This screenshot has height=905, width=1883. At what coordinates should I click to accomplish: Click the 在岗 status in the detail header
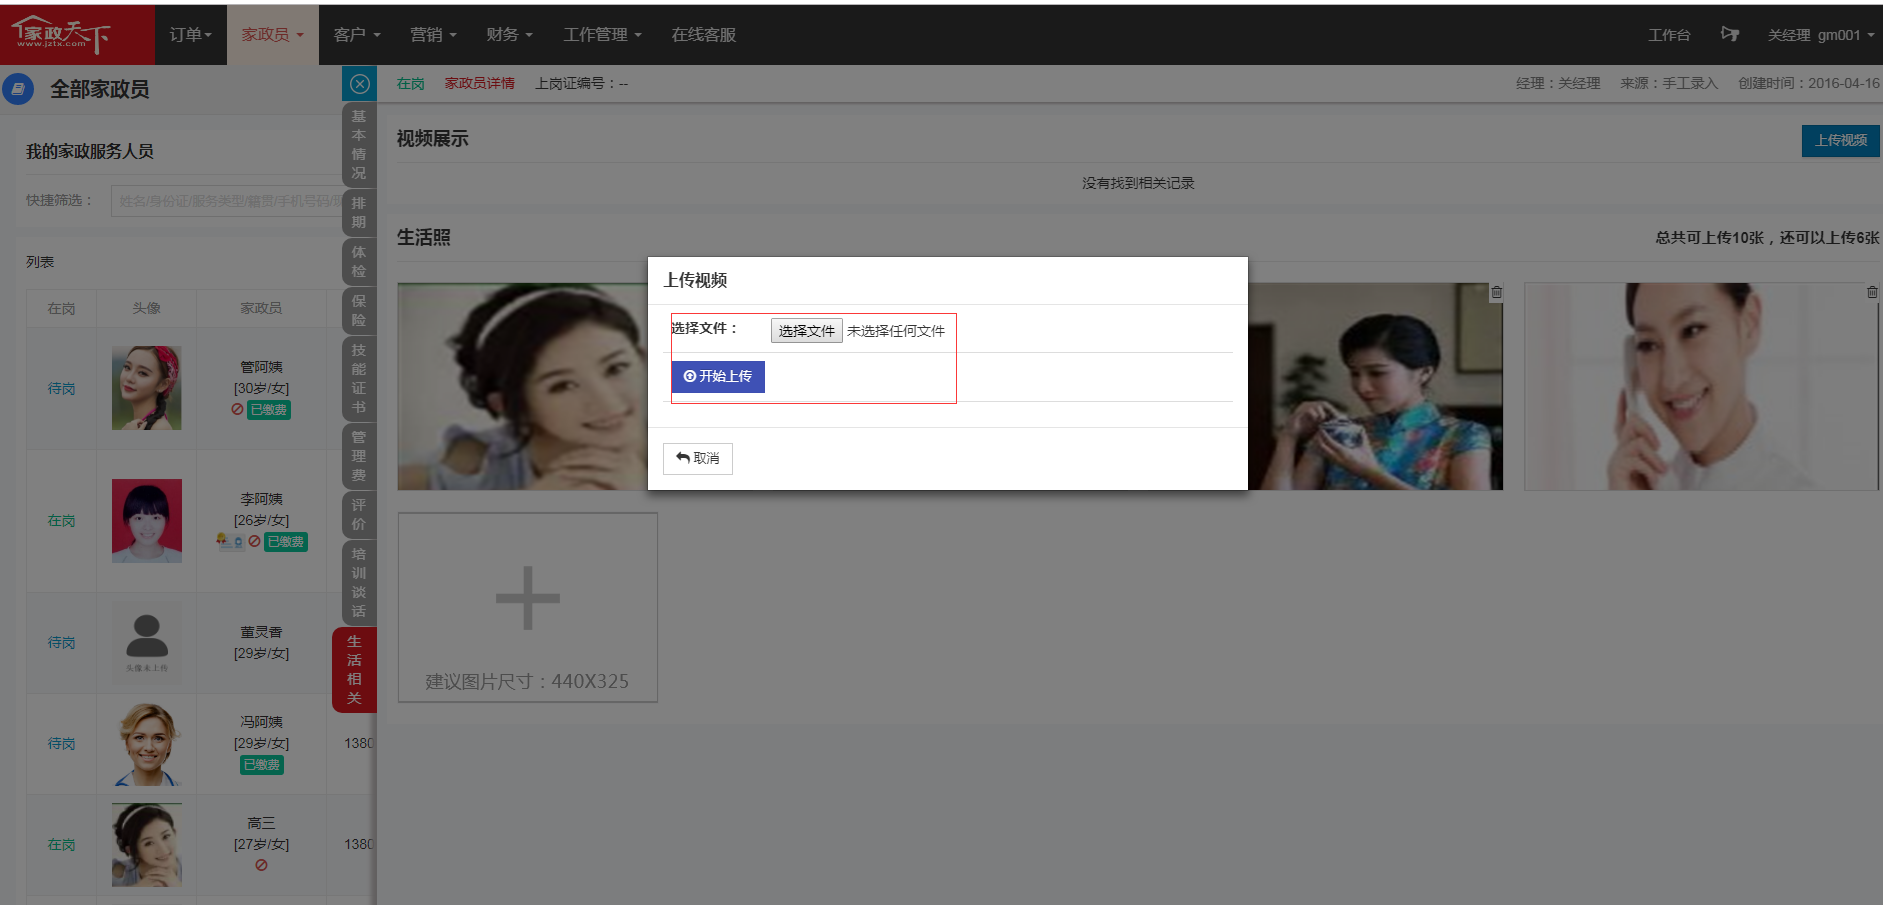click(410, 84)
